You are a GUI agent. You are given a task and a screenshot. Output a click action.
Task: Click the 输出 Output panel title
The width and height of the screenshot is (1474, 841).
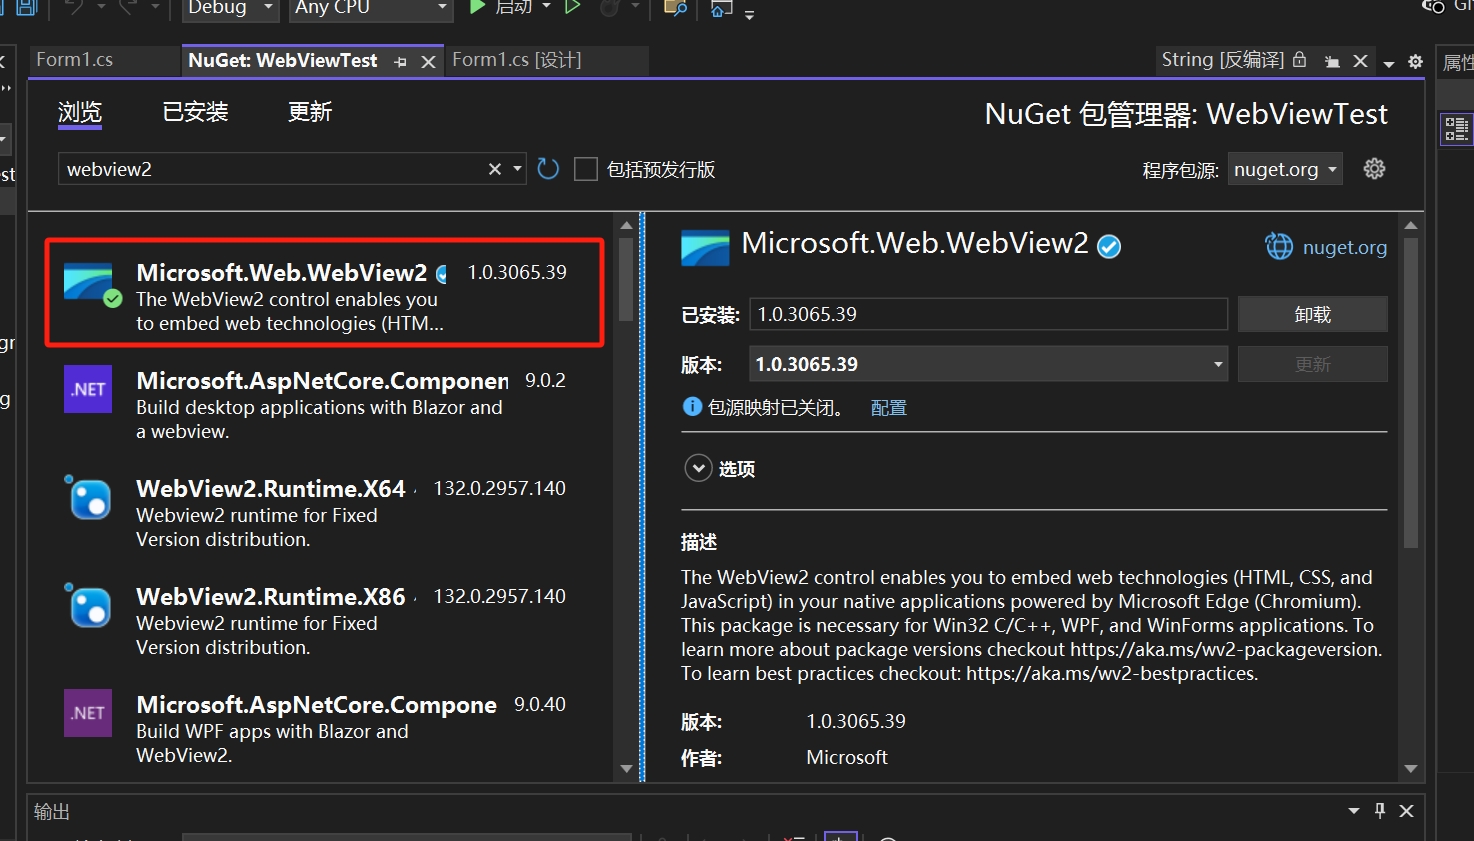pyautogui.click(x=52, y=811)
